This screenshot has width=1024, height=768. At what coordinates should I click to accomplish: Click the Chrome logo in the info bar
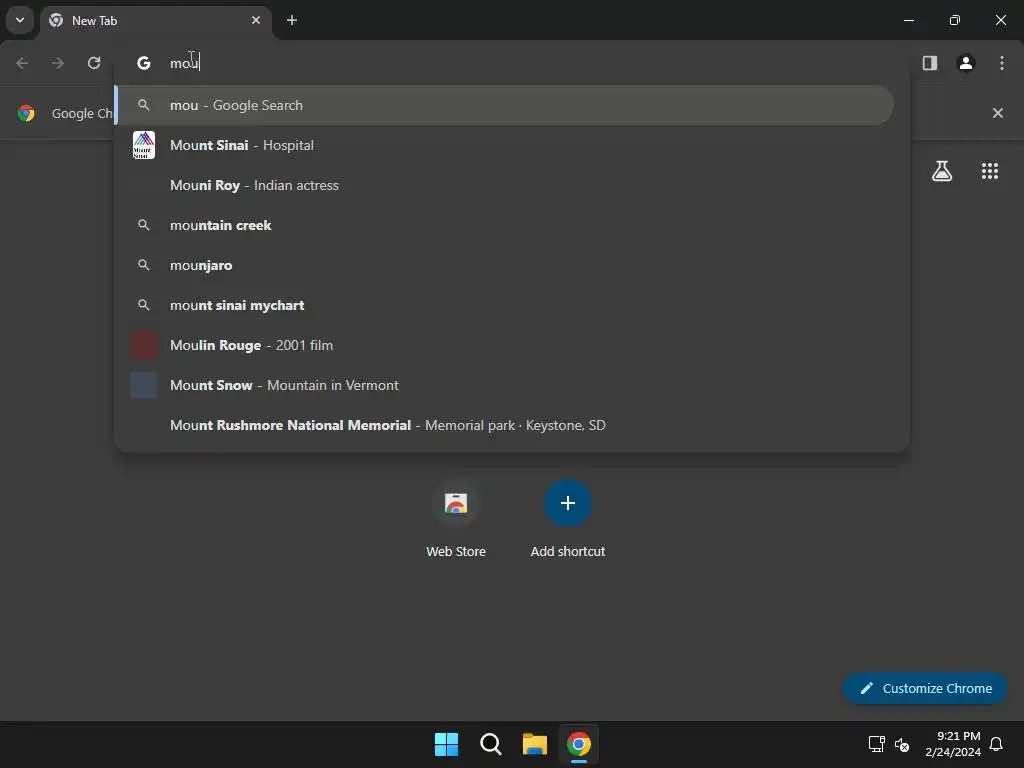point(26,113)
